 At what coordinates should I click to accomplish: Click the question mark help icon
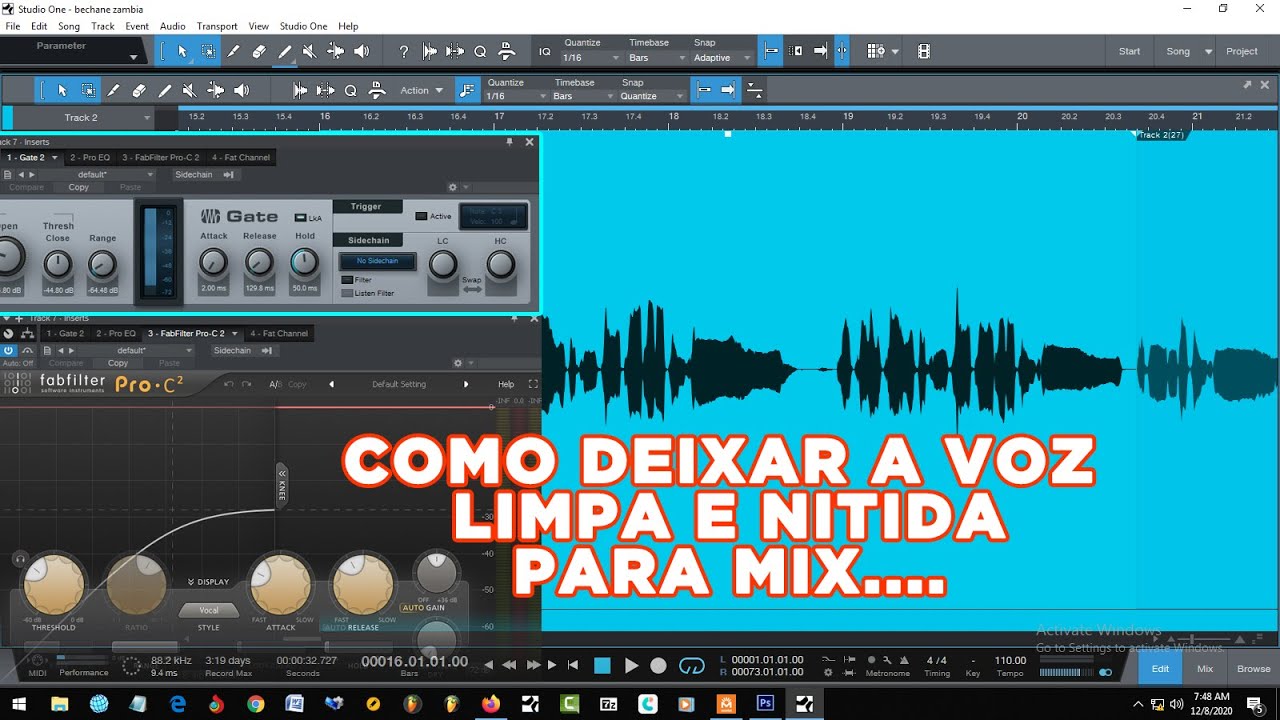coord(404,51)
